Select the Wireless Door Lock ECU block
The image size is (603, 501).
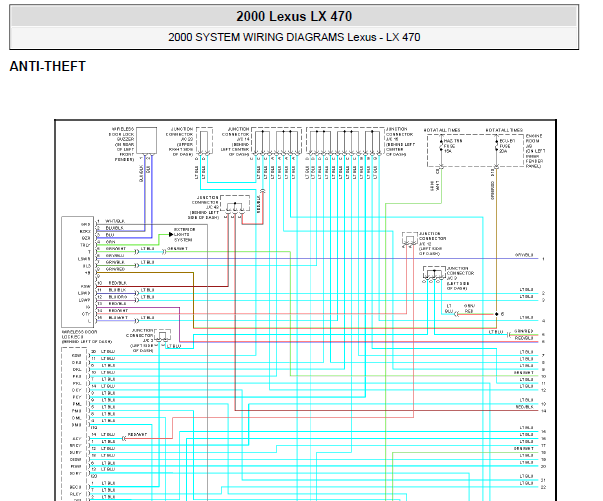pyautogui.click(x=77, y=271)
